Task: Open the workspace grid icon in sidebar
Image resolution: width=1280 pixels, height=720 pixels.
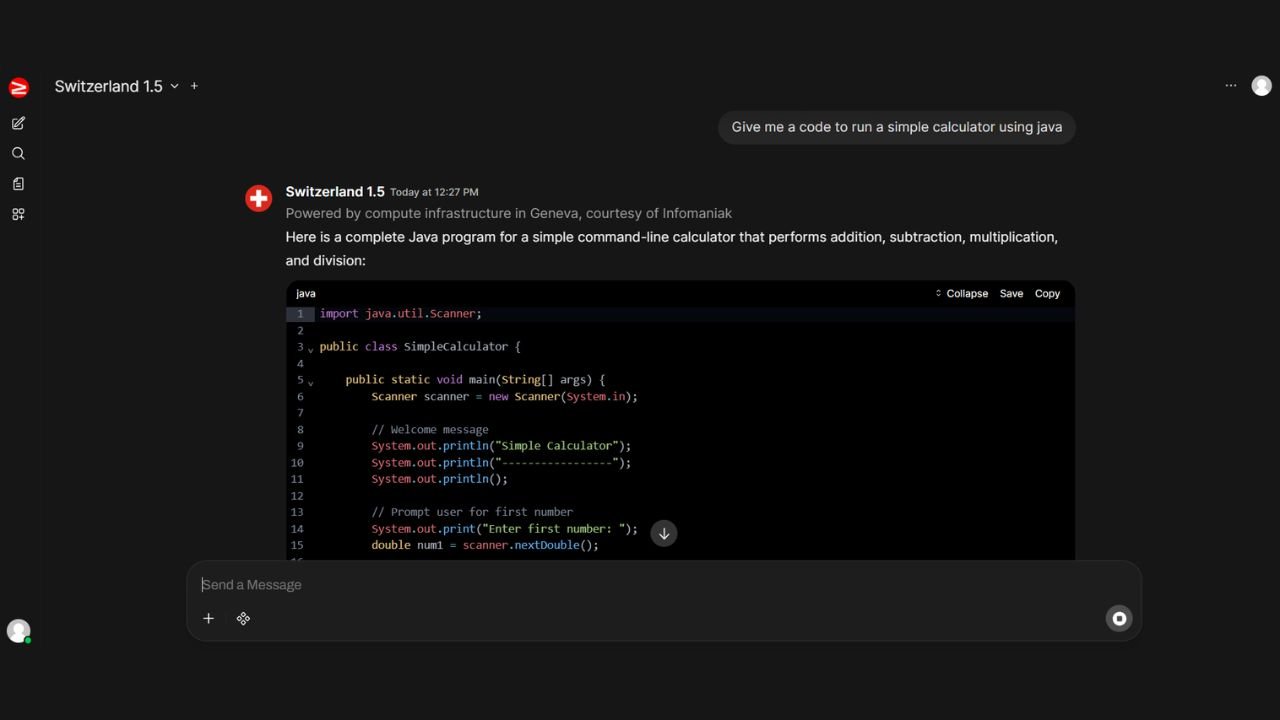Action: tap(18, 214)
